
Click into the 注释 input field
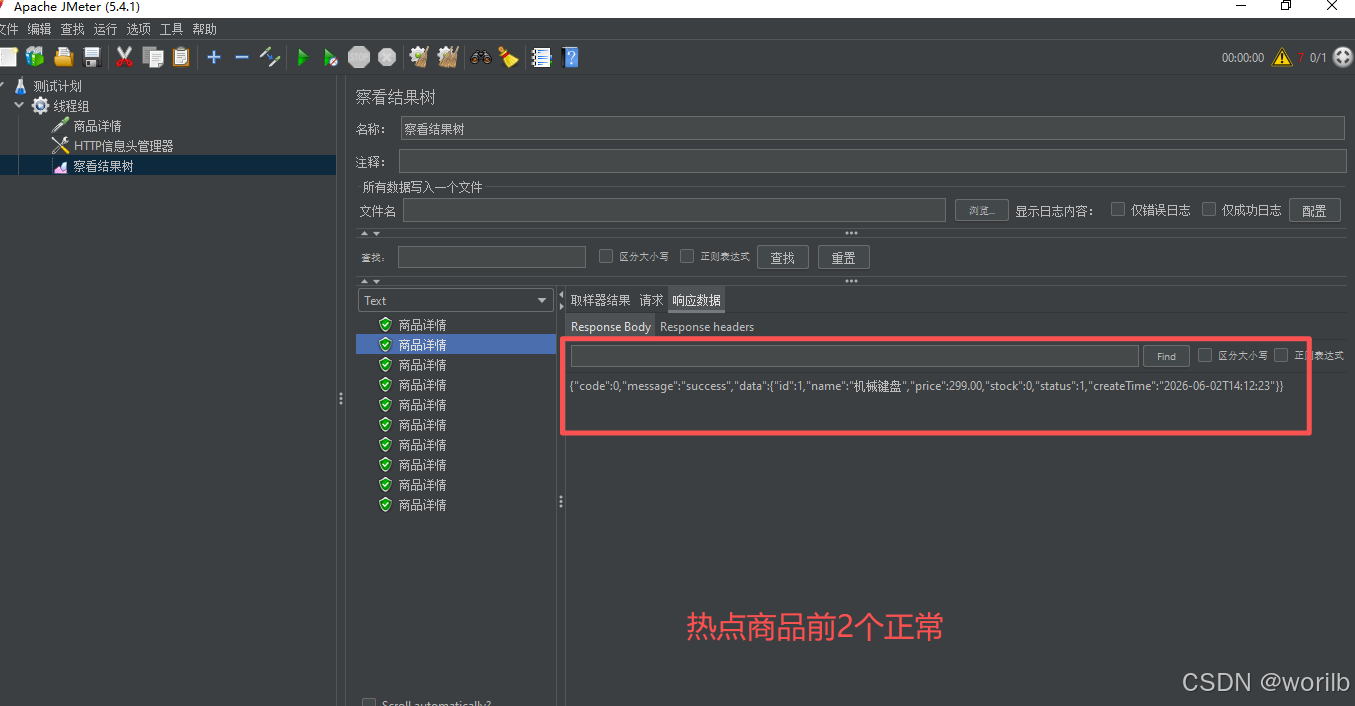point(872,161)
